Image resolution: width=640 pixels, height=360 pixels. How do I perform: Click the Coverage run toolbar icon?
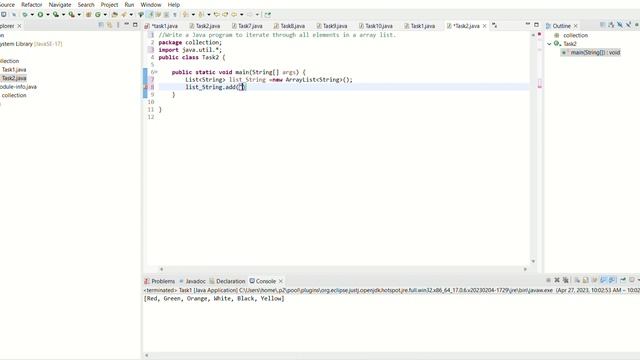56,15
